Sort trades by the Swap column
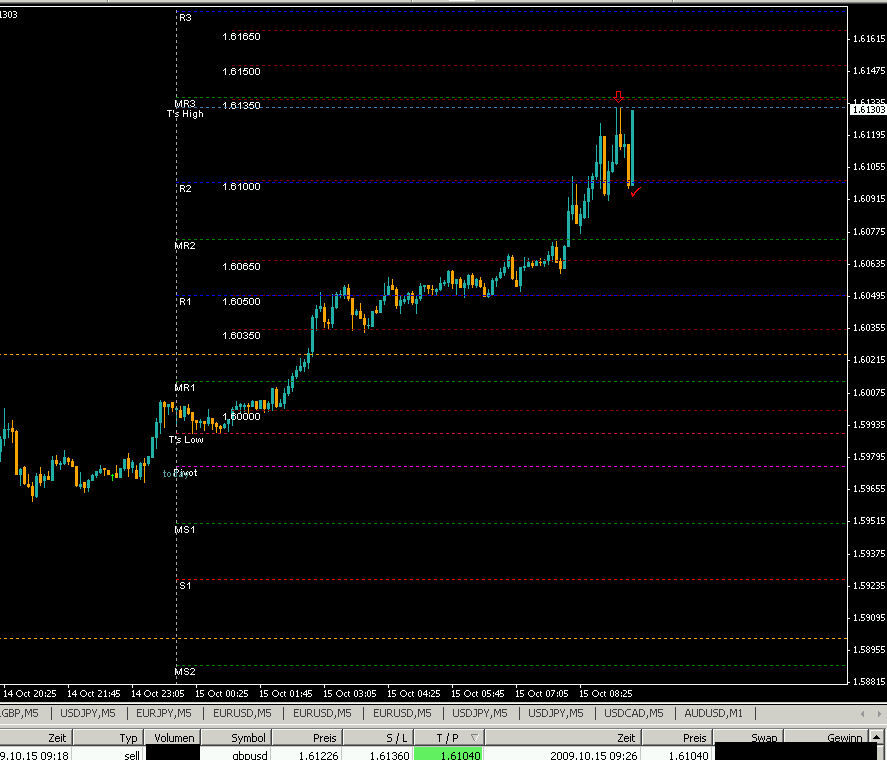This screenshot has width=887, height=760. click(748, 737)
